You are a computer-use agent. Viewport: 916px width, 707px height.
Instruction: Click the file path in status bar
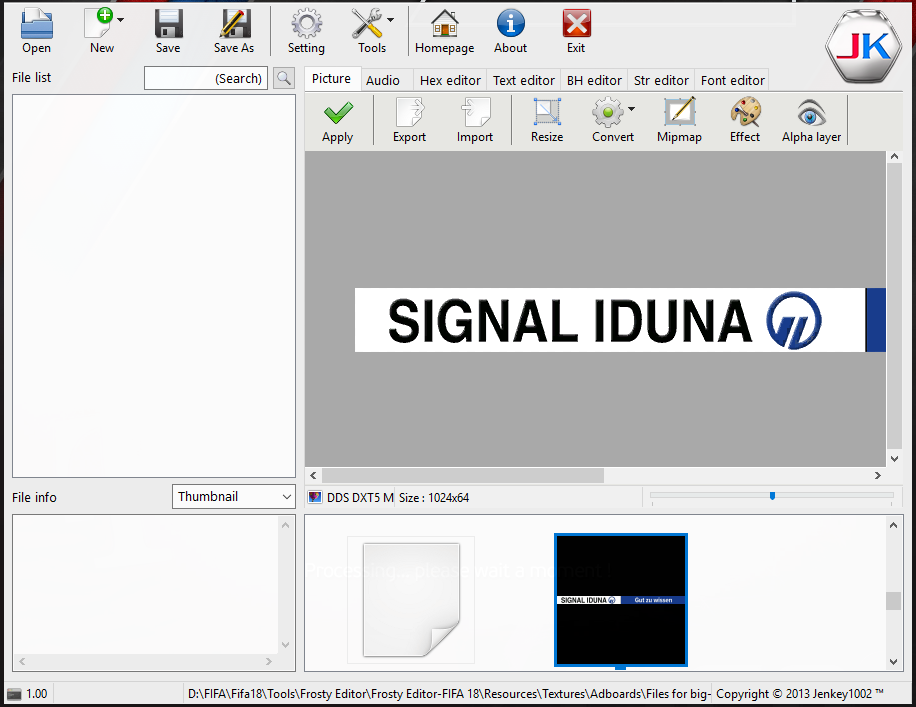[x=449, y=694]
